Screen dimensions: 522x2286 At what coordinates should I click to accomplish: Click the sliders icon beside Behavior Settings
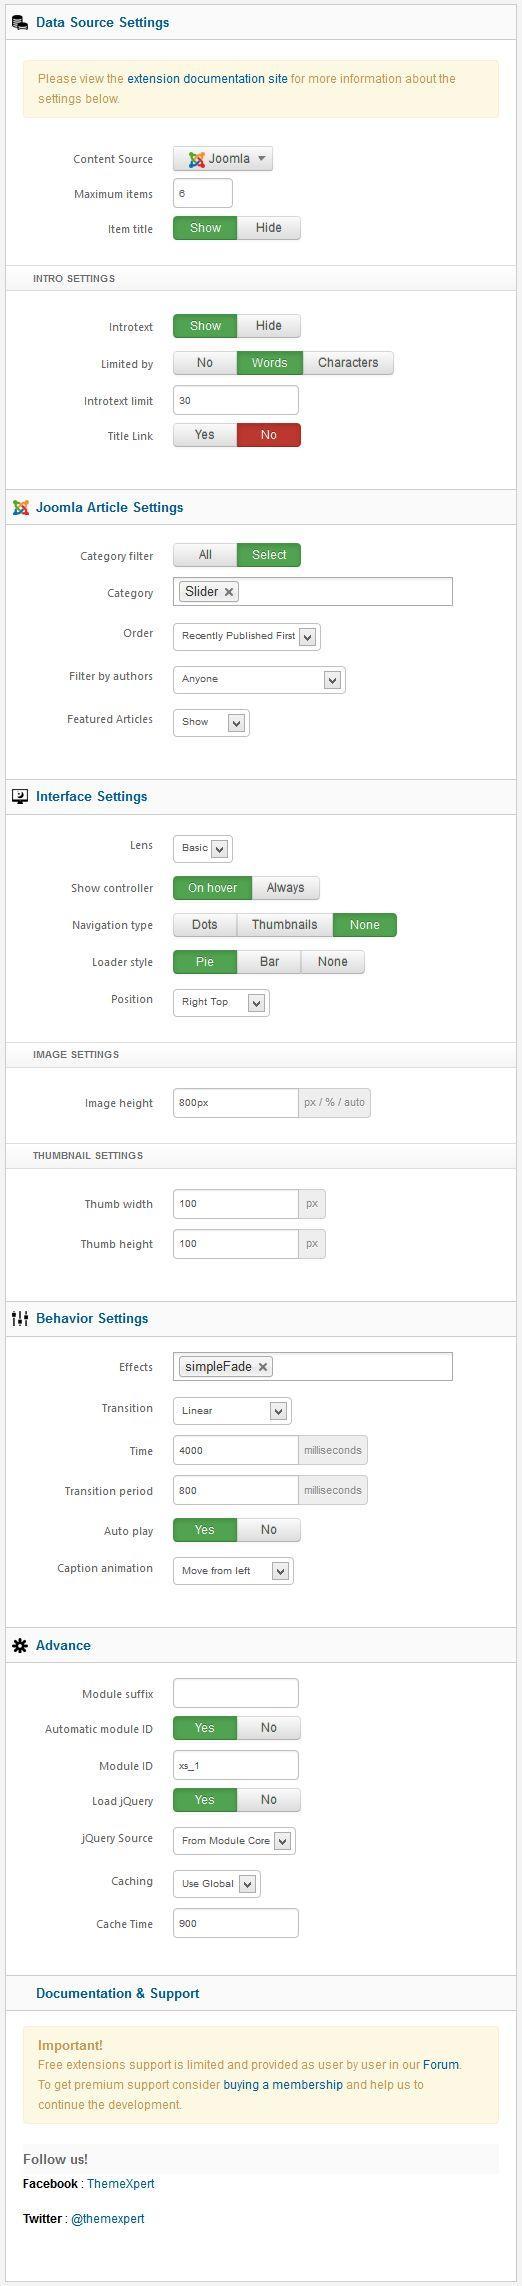[20, 1318]
